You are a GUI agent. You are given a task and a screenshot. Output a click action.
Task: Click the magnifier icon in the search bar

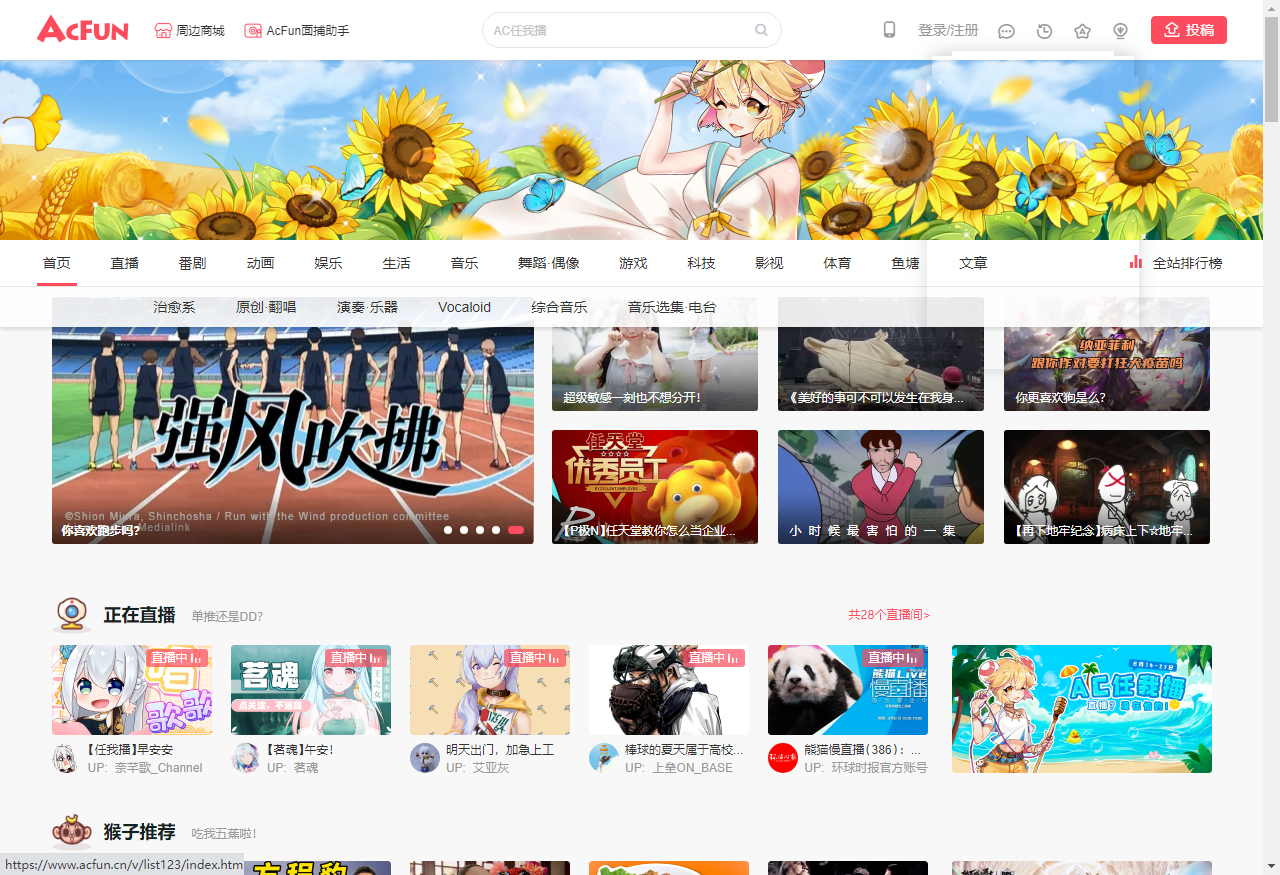coord(761,30)
